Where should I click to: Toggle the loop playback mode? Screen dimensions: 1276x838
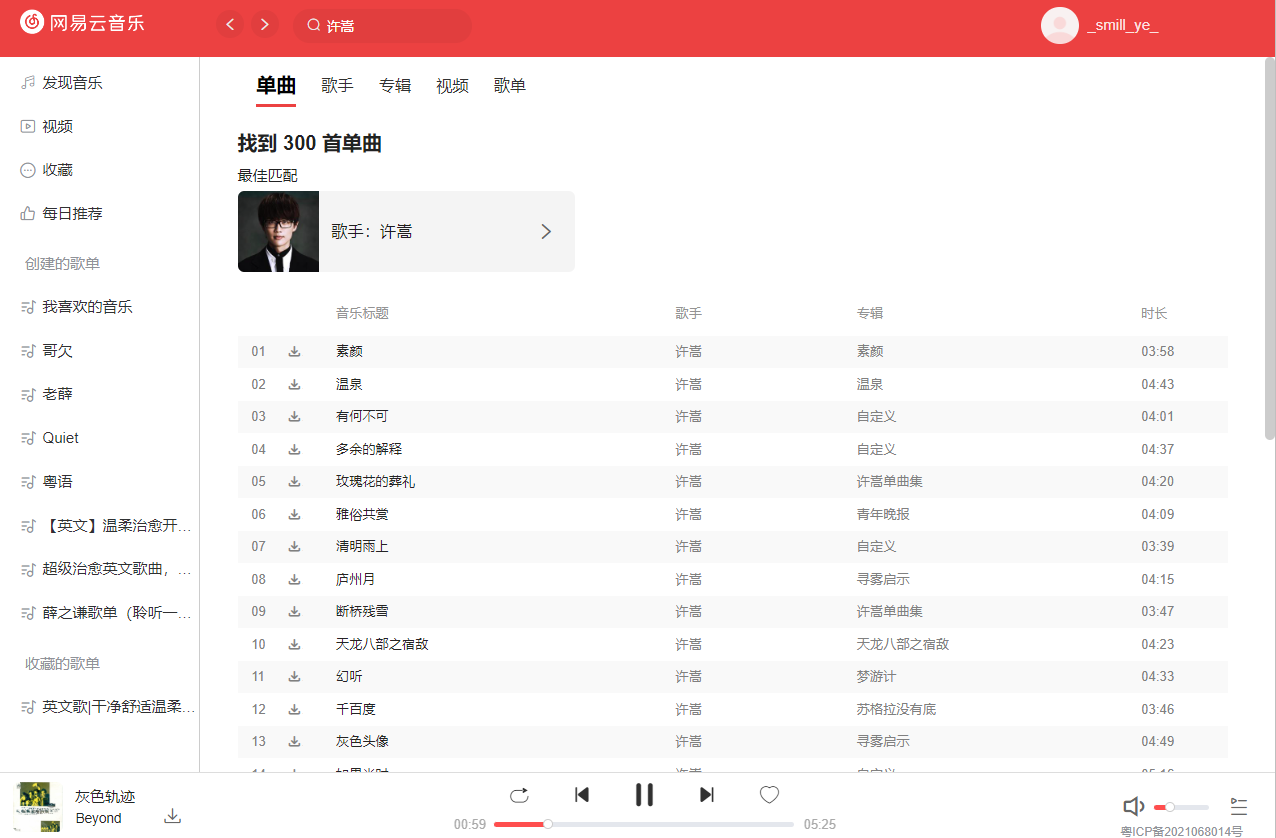519,795
